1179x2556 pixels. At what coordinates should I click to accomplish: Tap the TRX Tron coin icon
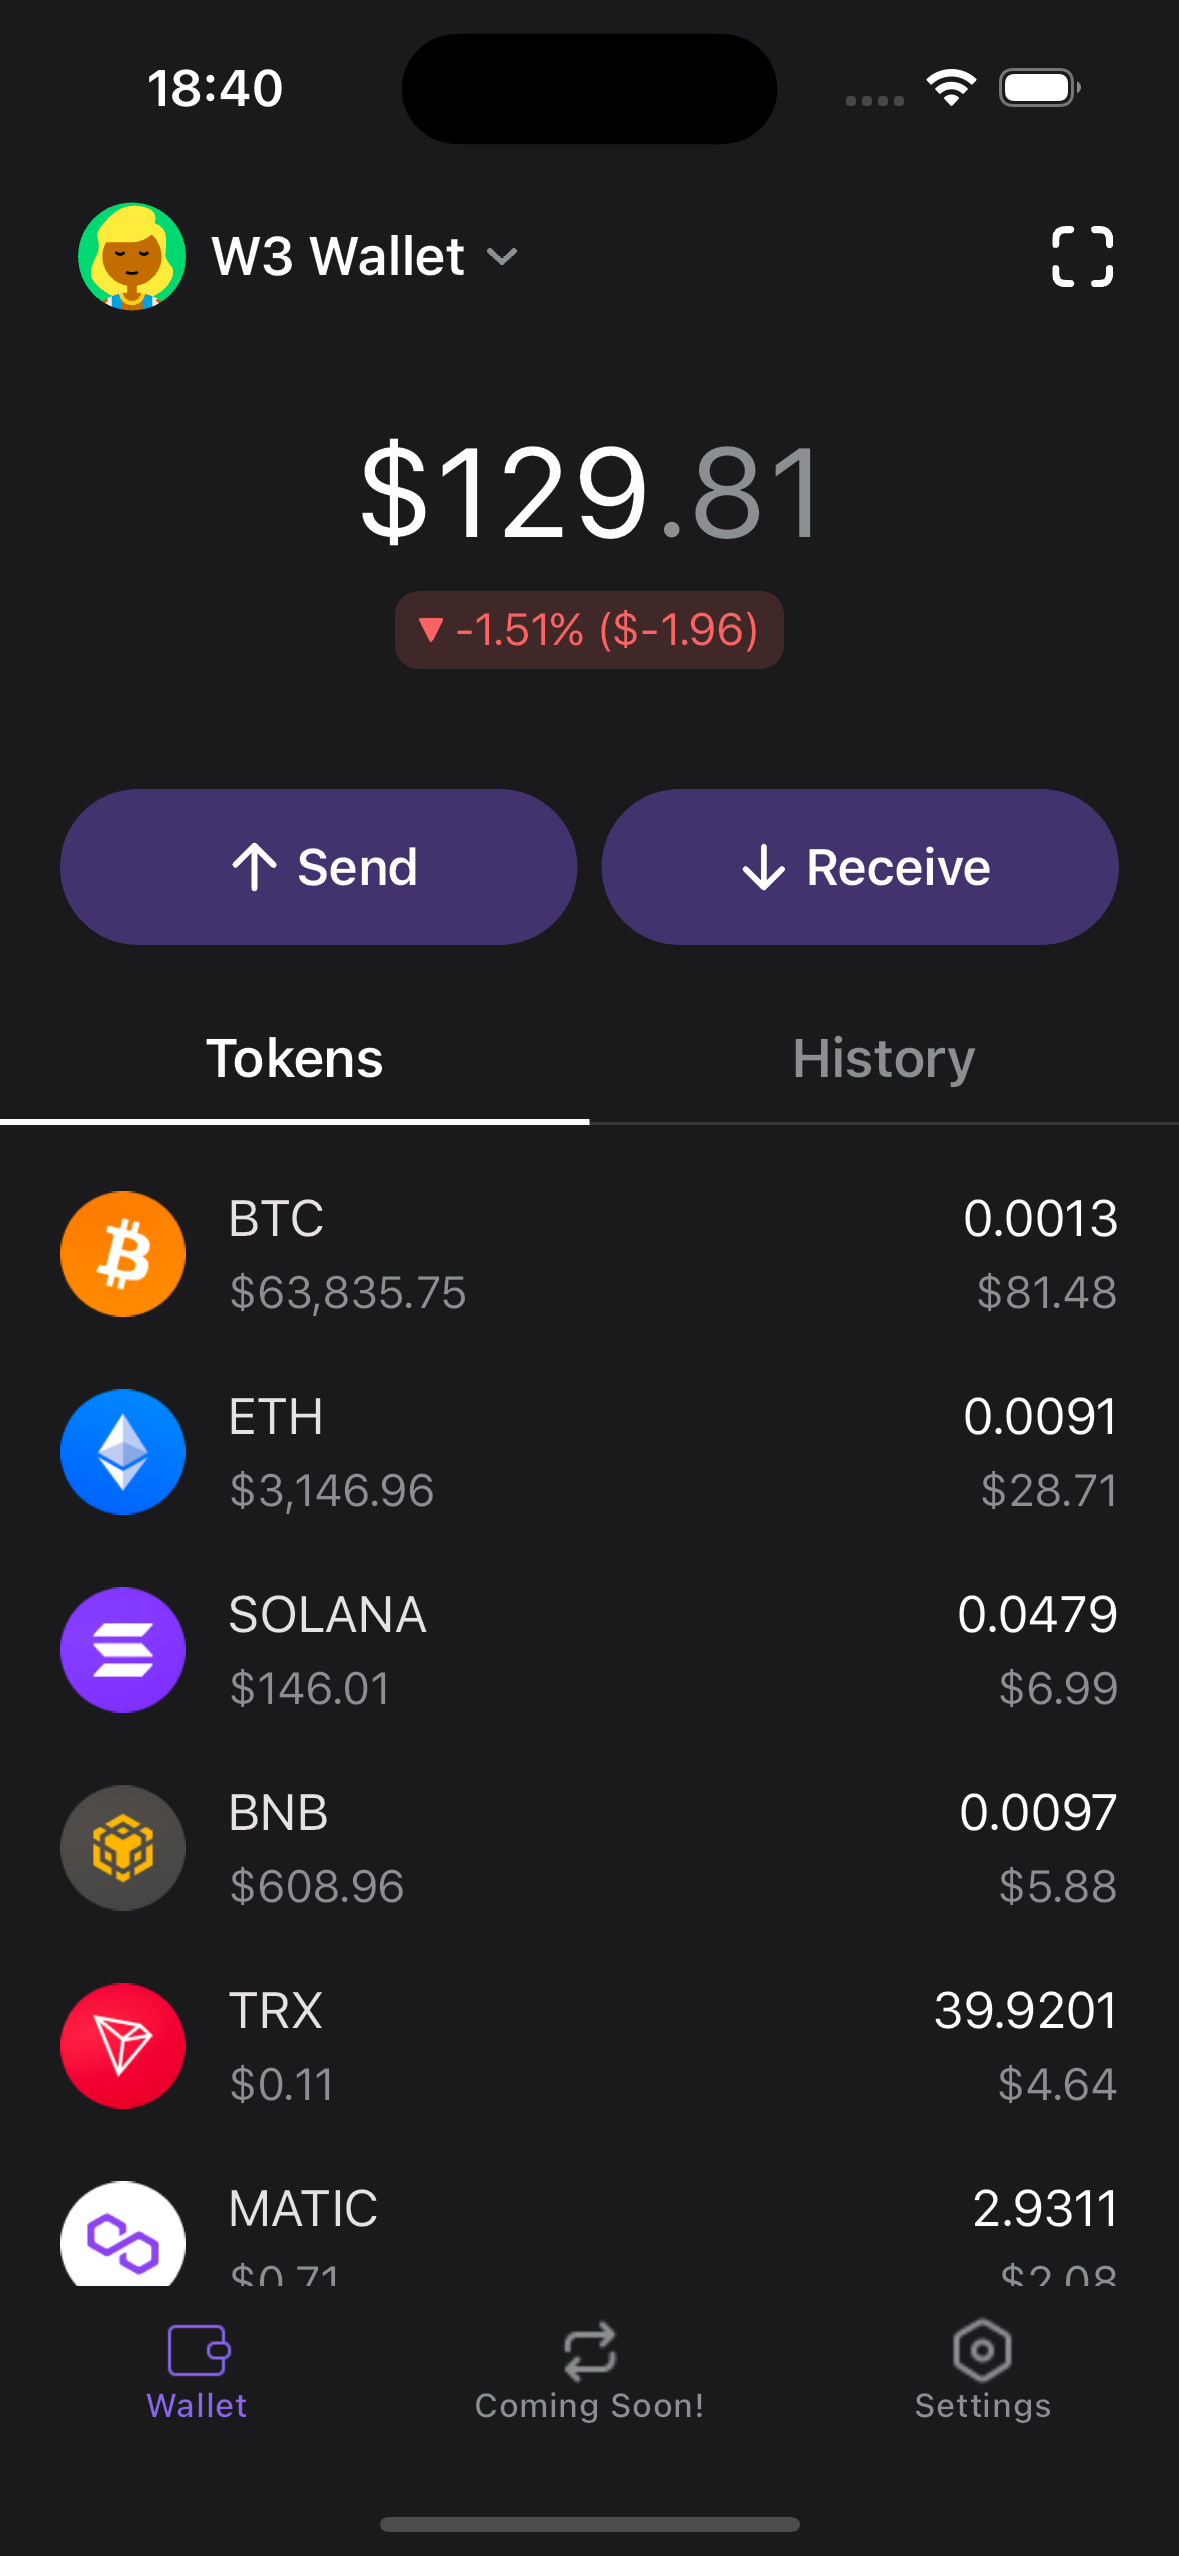pyautogui.click(x=123, y=2046)
